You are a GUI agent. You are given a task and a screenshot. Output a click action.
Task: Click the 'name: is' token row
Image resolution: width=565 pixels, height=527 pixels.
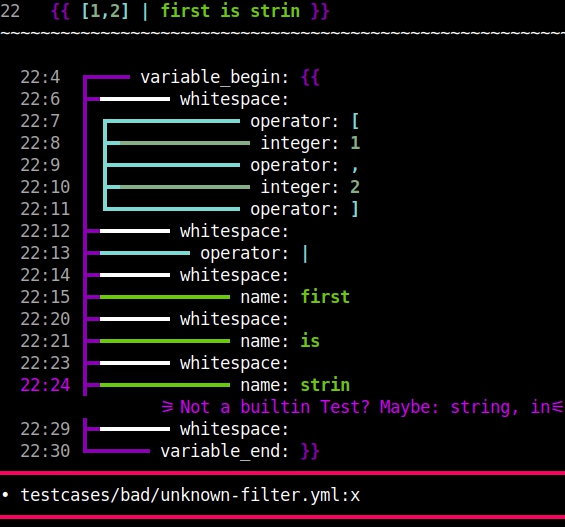point(280,341)
